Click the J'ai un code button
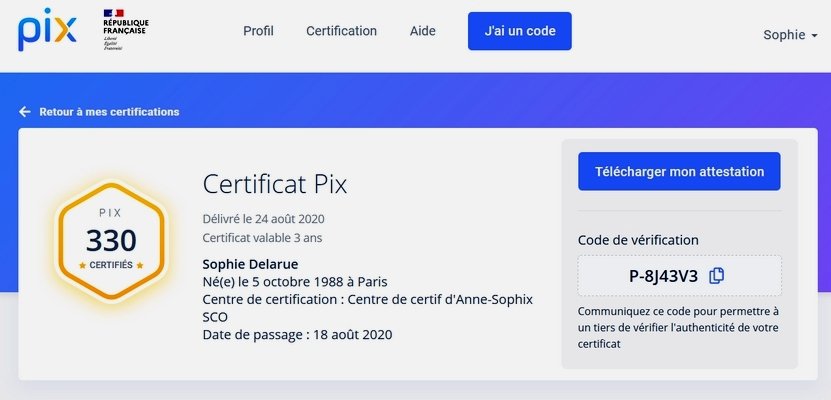Screen dimensions: 831x400 [519, 31]
